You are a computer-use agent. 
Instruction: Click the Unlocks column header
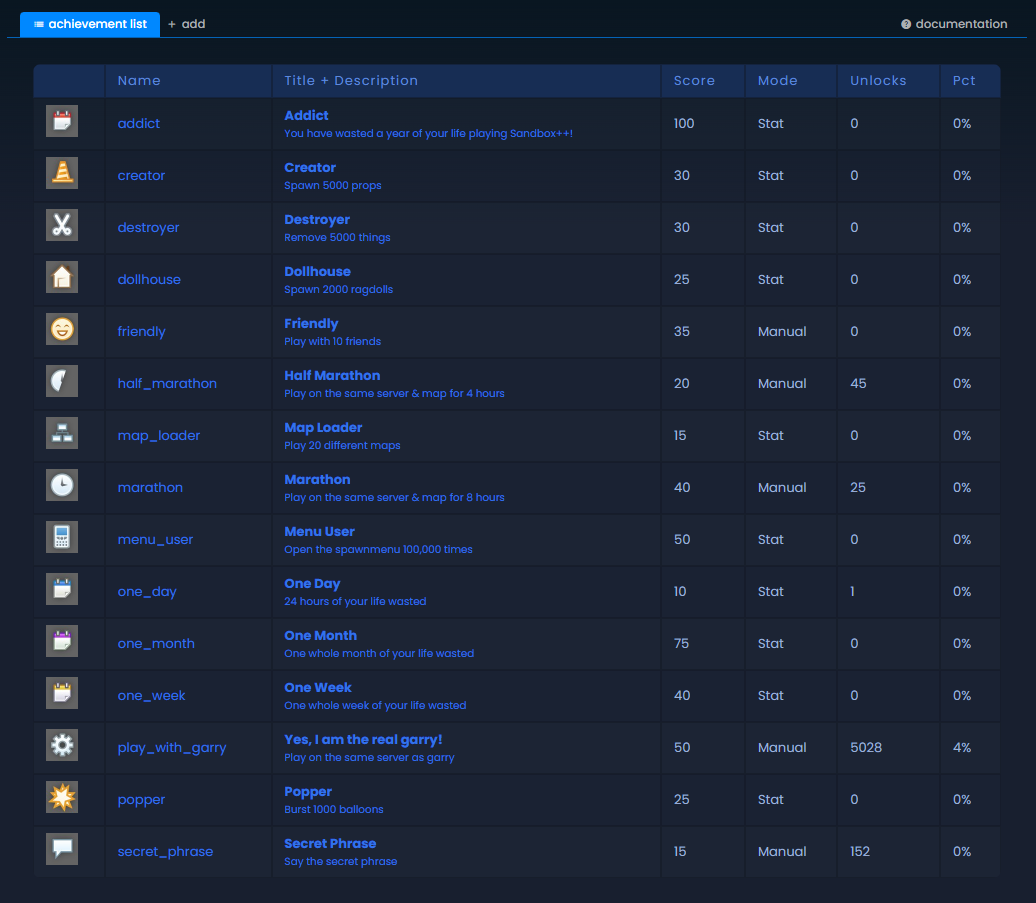click(x=878, y=81)
